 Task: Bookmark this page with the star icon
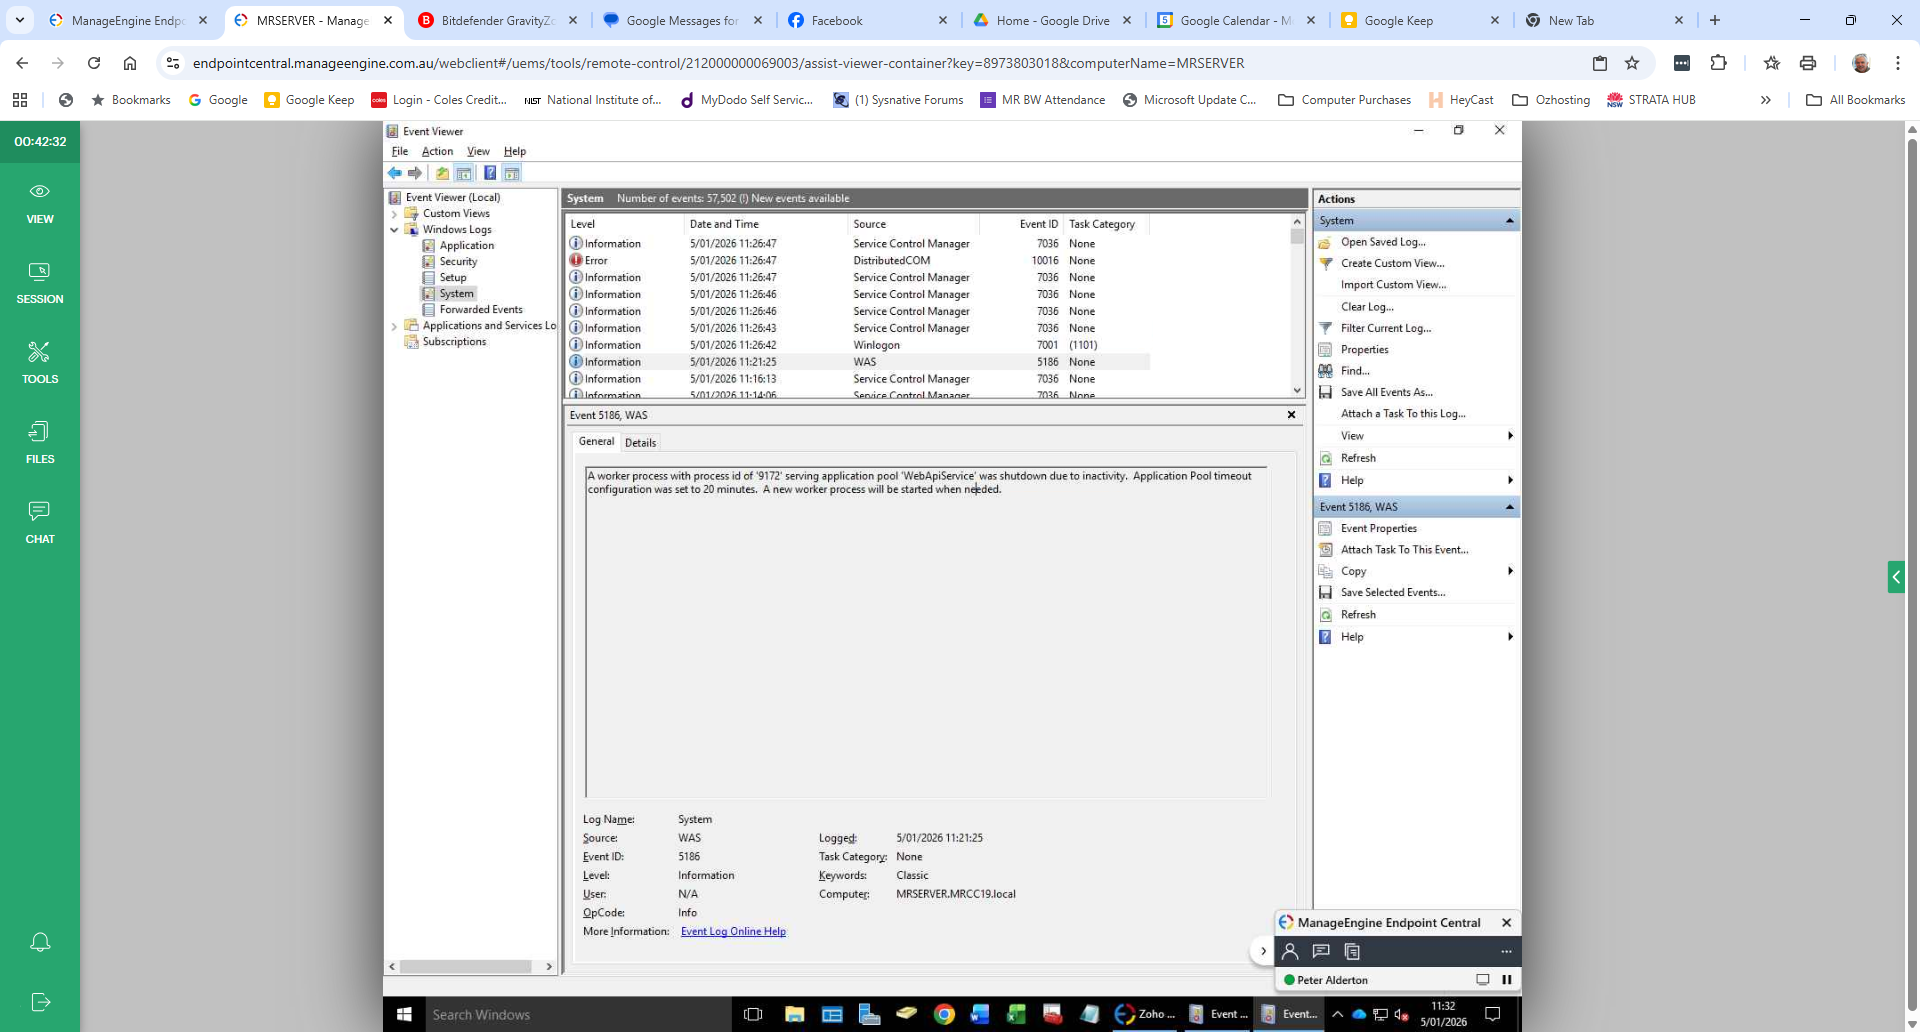pyautogui.click(x=1632, y=63)
